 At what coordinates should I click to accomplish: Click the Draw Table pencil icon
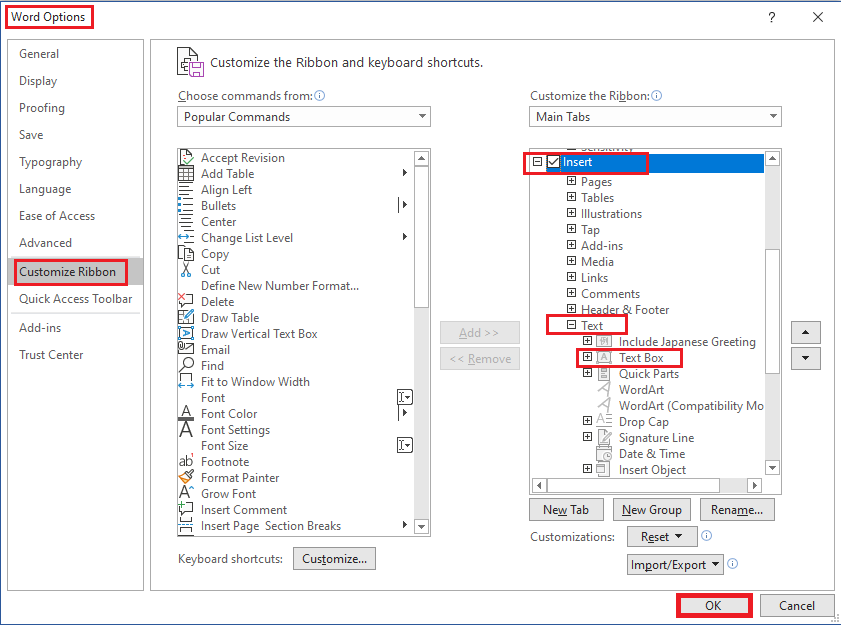pyautogui.click(x=186, y=317)
